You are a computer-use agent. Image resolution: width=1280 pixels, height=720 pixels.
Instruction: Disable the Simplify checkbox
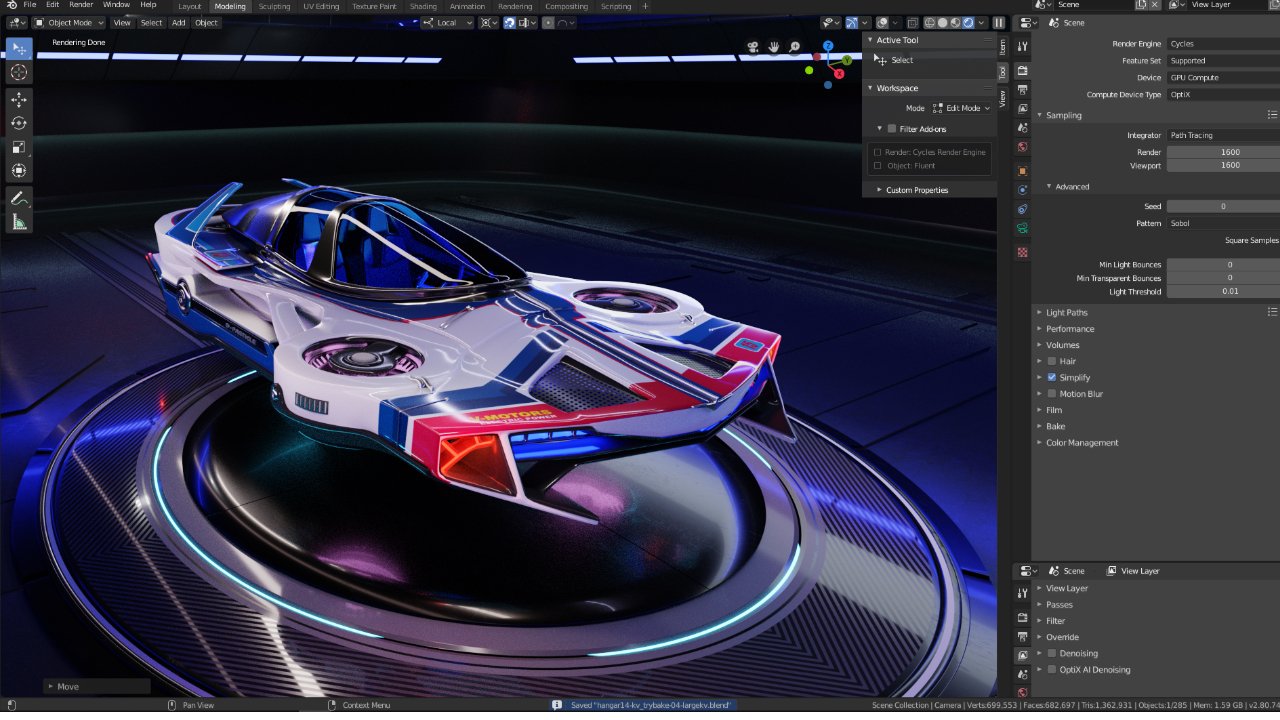point(1052,378)
